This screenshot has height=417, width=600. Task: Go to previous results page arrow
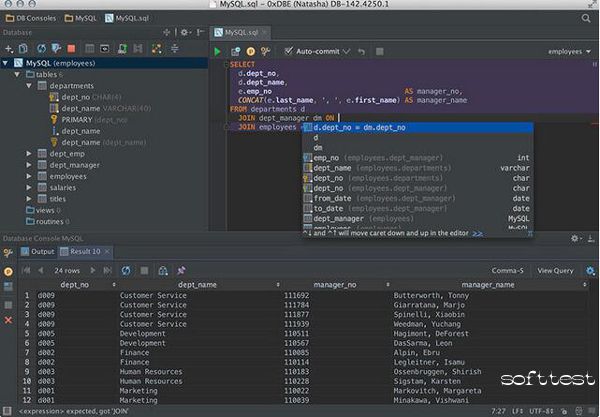pos(41,270)
